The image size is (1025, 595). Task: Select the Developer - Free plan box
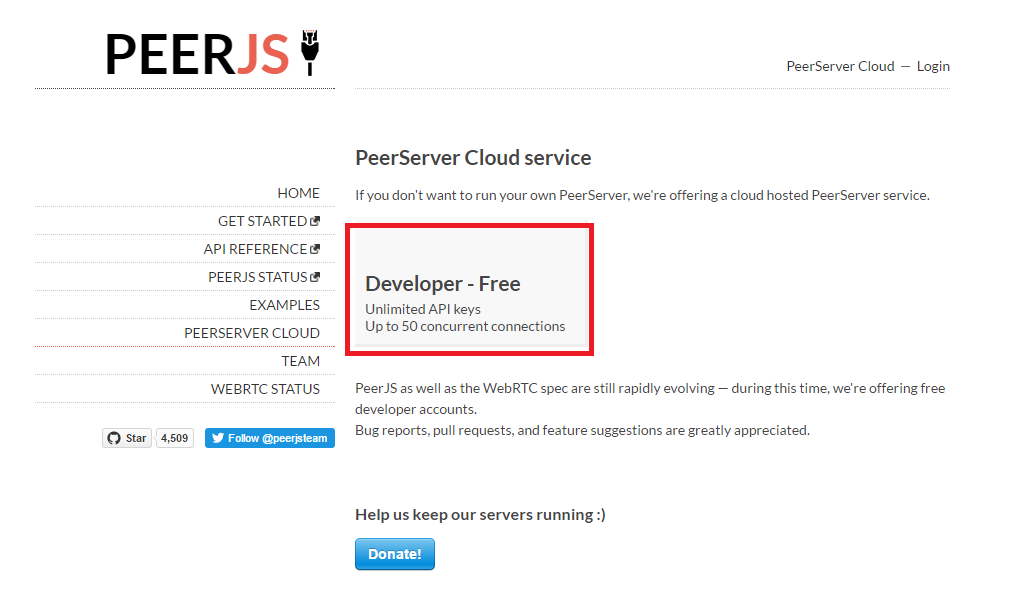(469, 289)
